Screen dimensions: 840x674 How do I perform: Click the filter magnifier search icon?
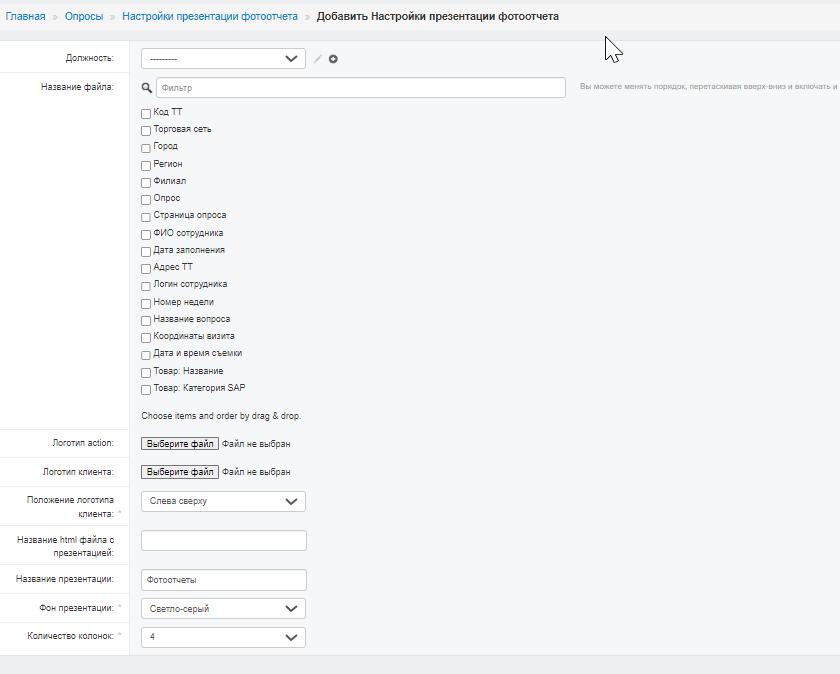(147, 88)
